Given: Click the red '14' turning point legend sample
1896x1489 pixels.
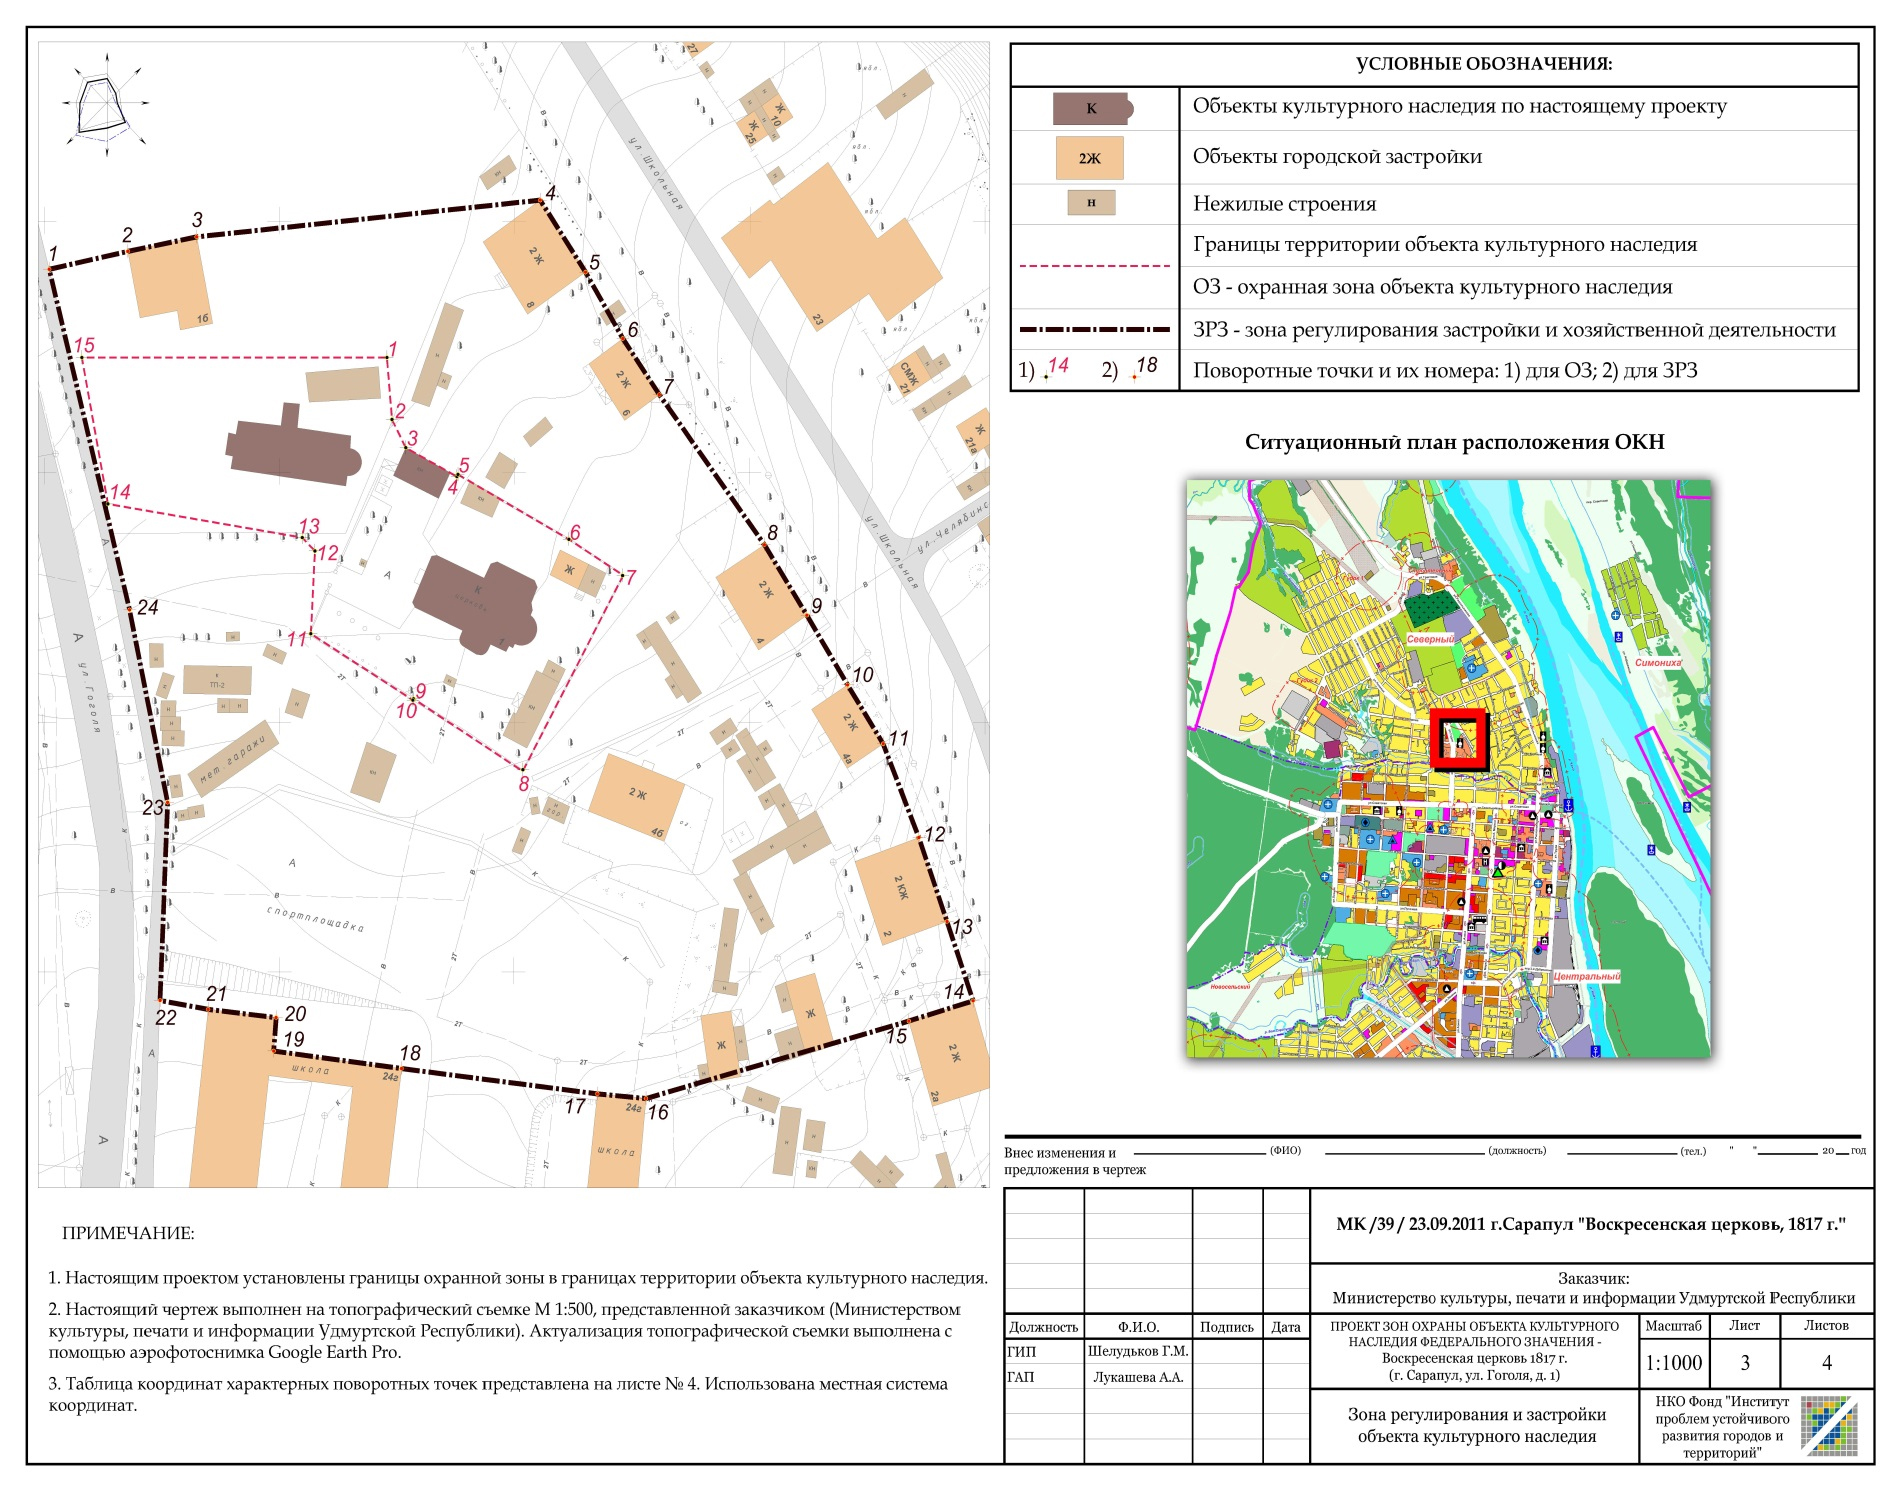Looking at the screenshot, I should (1056, 367).
